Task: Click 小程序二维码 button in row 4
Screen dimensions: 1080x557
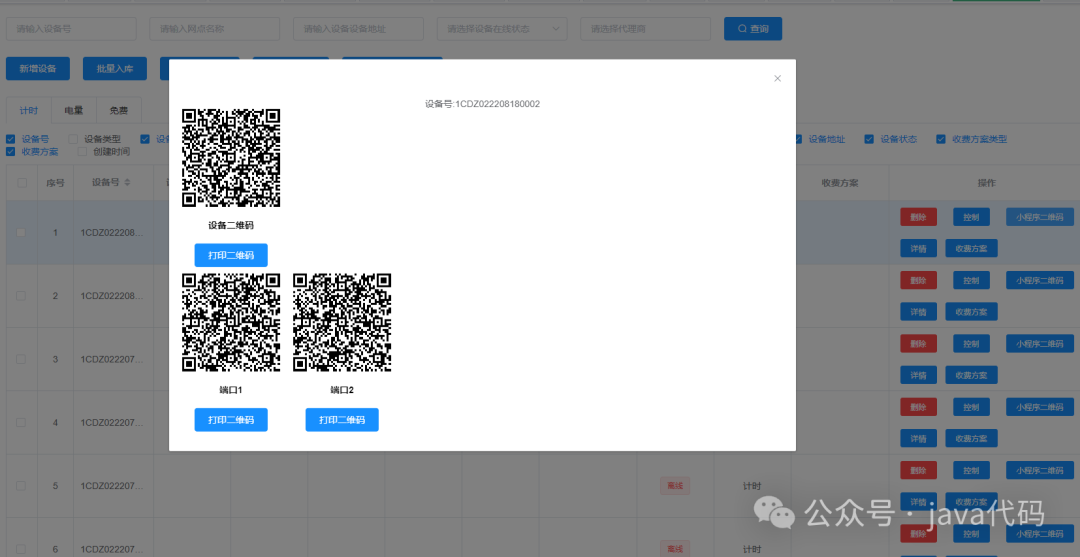Action: point(1040,407)
